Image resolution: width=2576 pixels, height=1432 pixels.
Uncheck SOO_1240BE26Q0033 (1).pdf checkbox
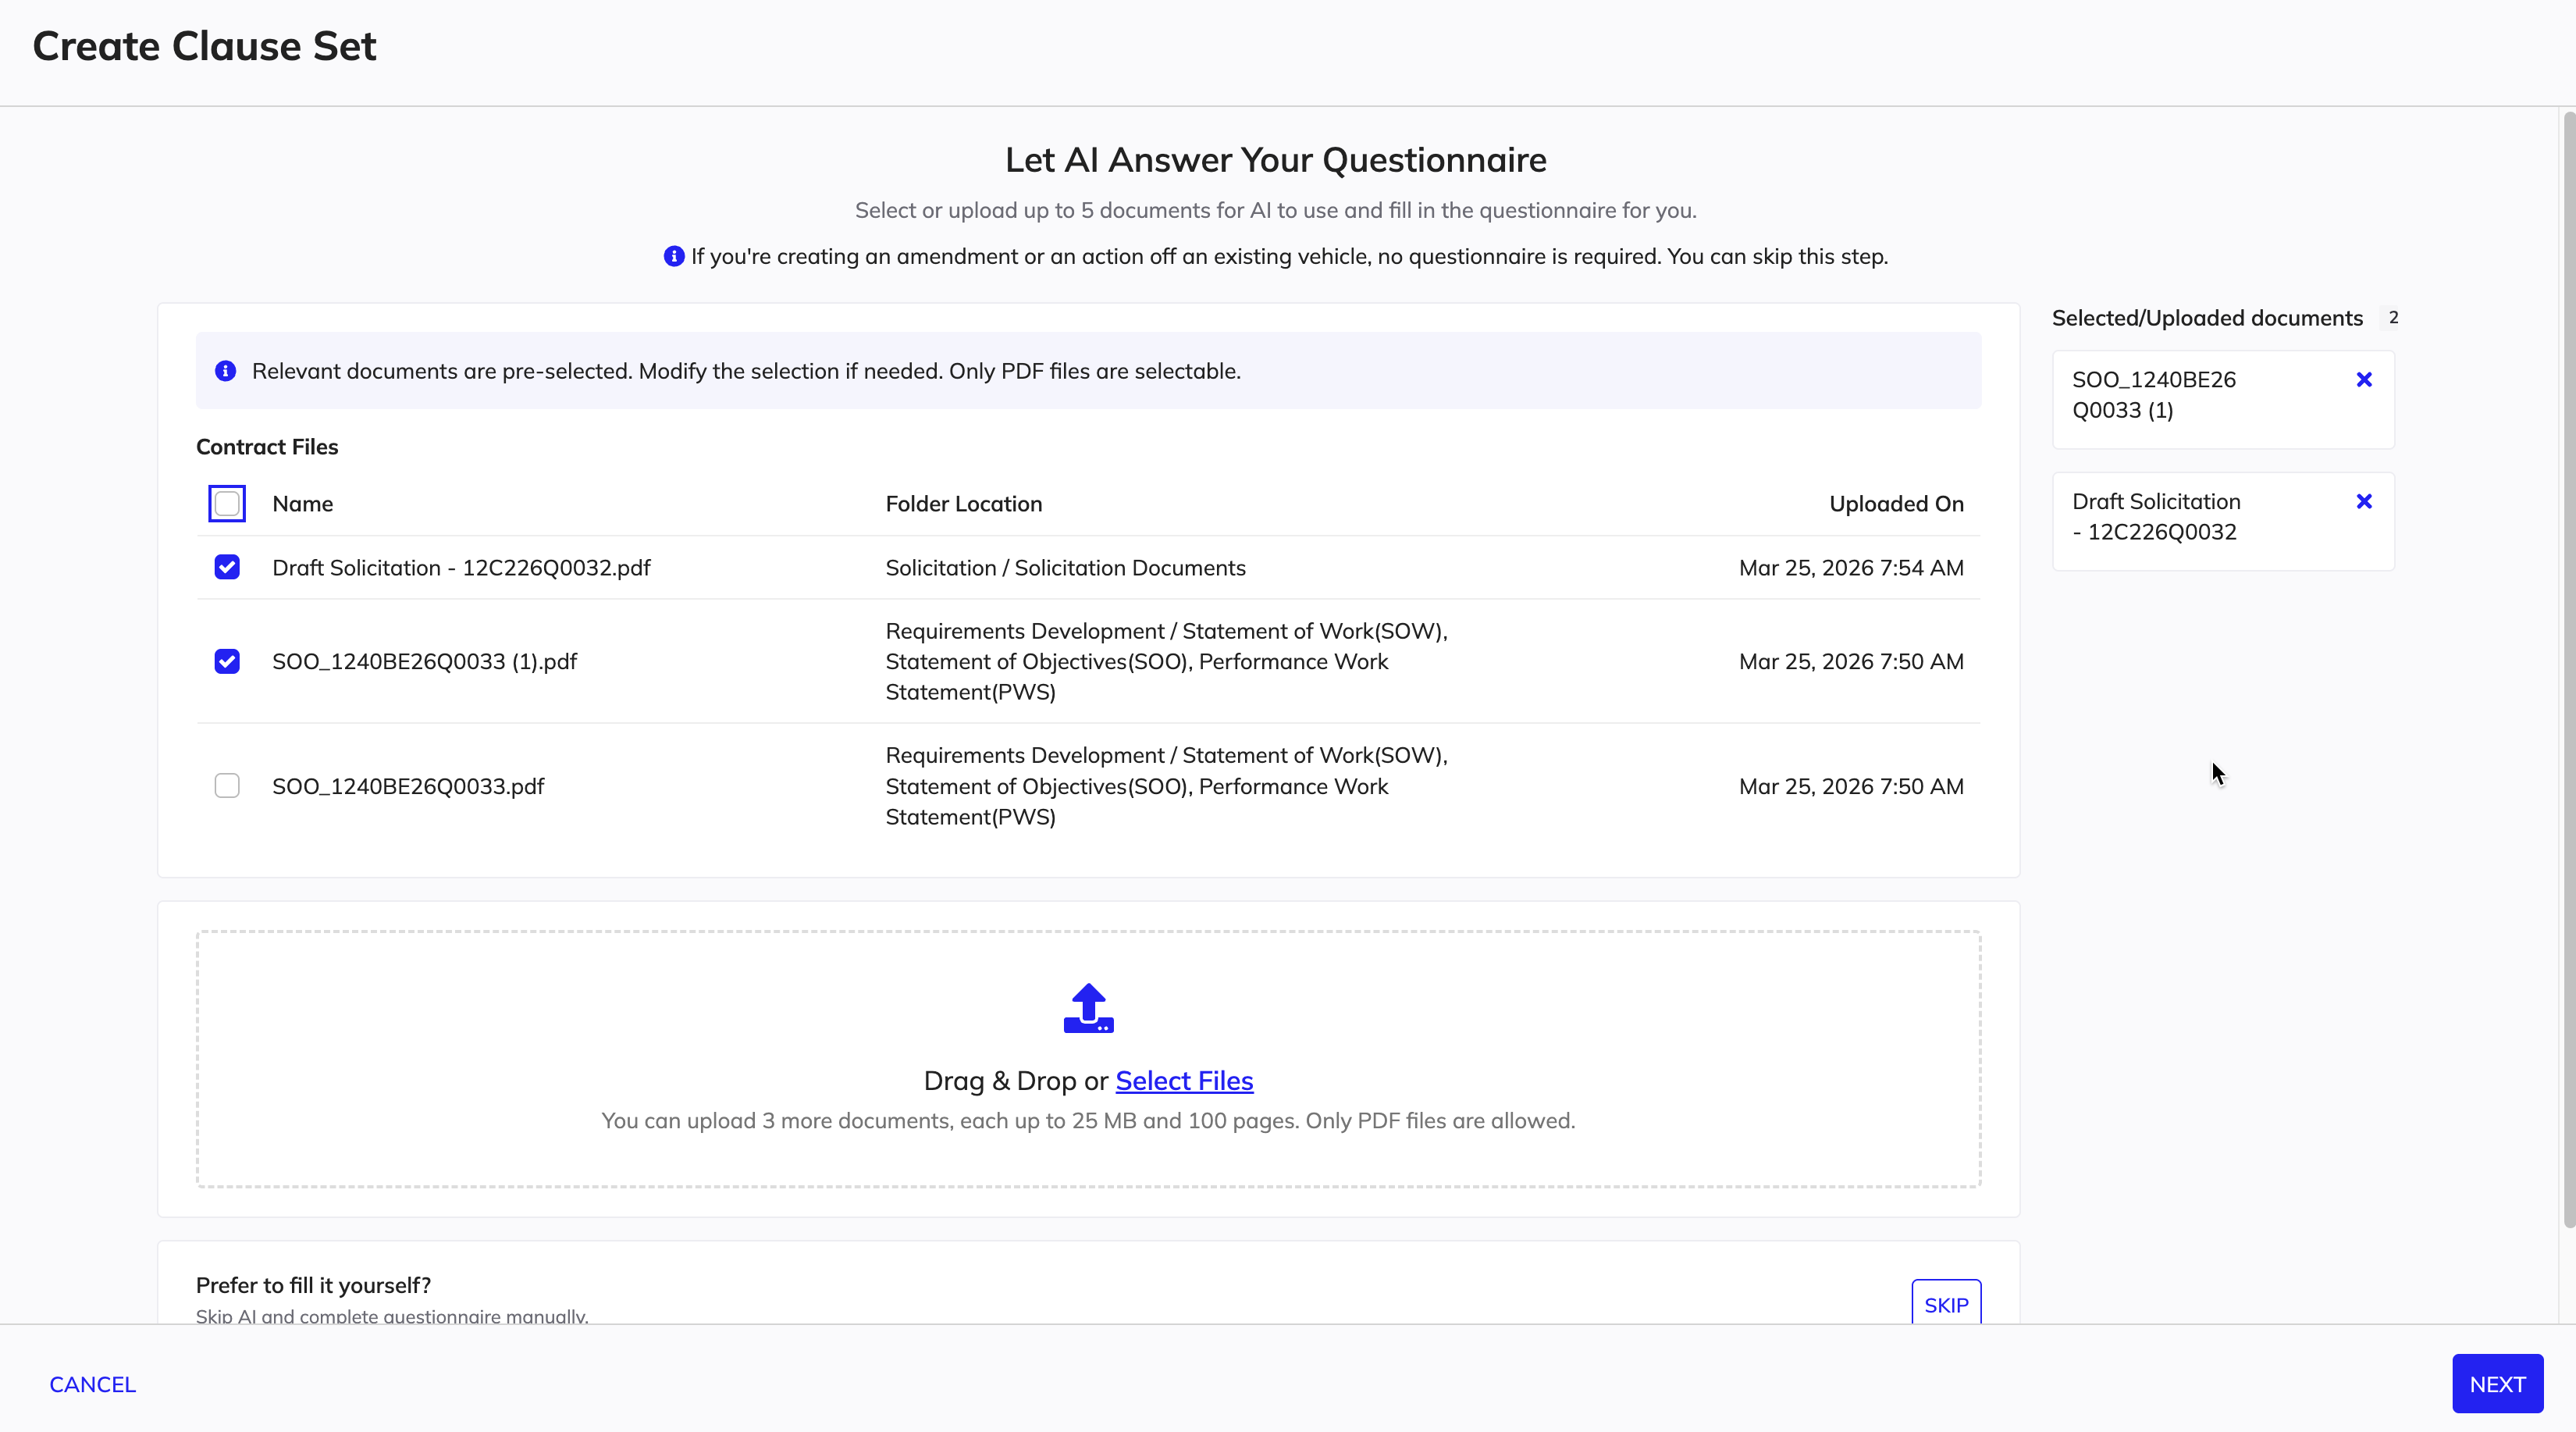pyautogui.click(x=227, y=661)
